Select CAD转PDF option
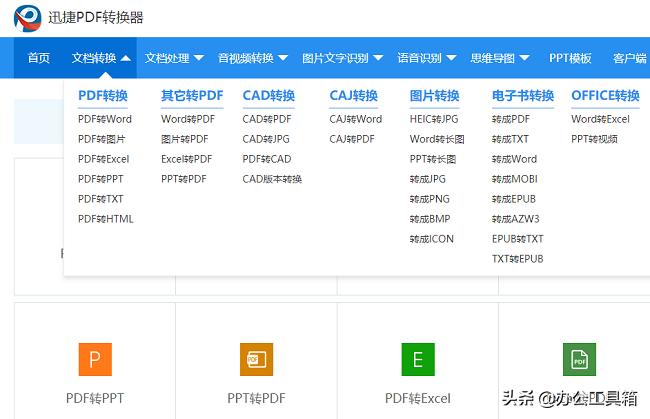 click(x=267, y=119)
